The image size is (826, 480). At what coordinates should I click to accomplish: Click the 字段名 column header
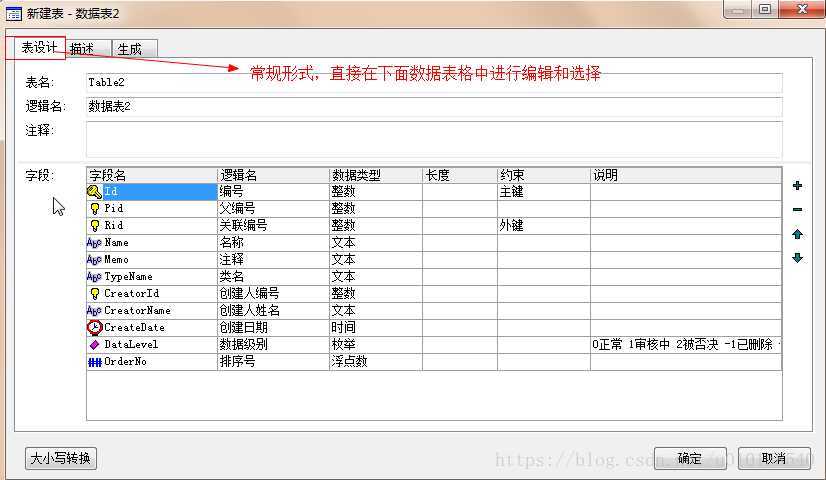[x=152, y=175]
